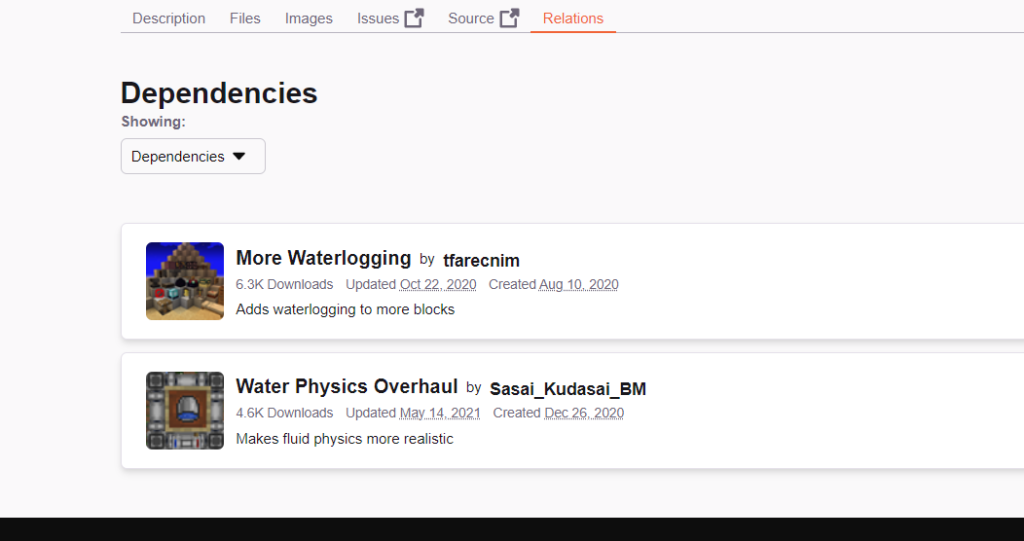Open the Description tab
This screenshot has height=541, width=1024.
(169, 18)
